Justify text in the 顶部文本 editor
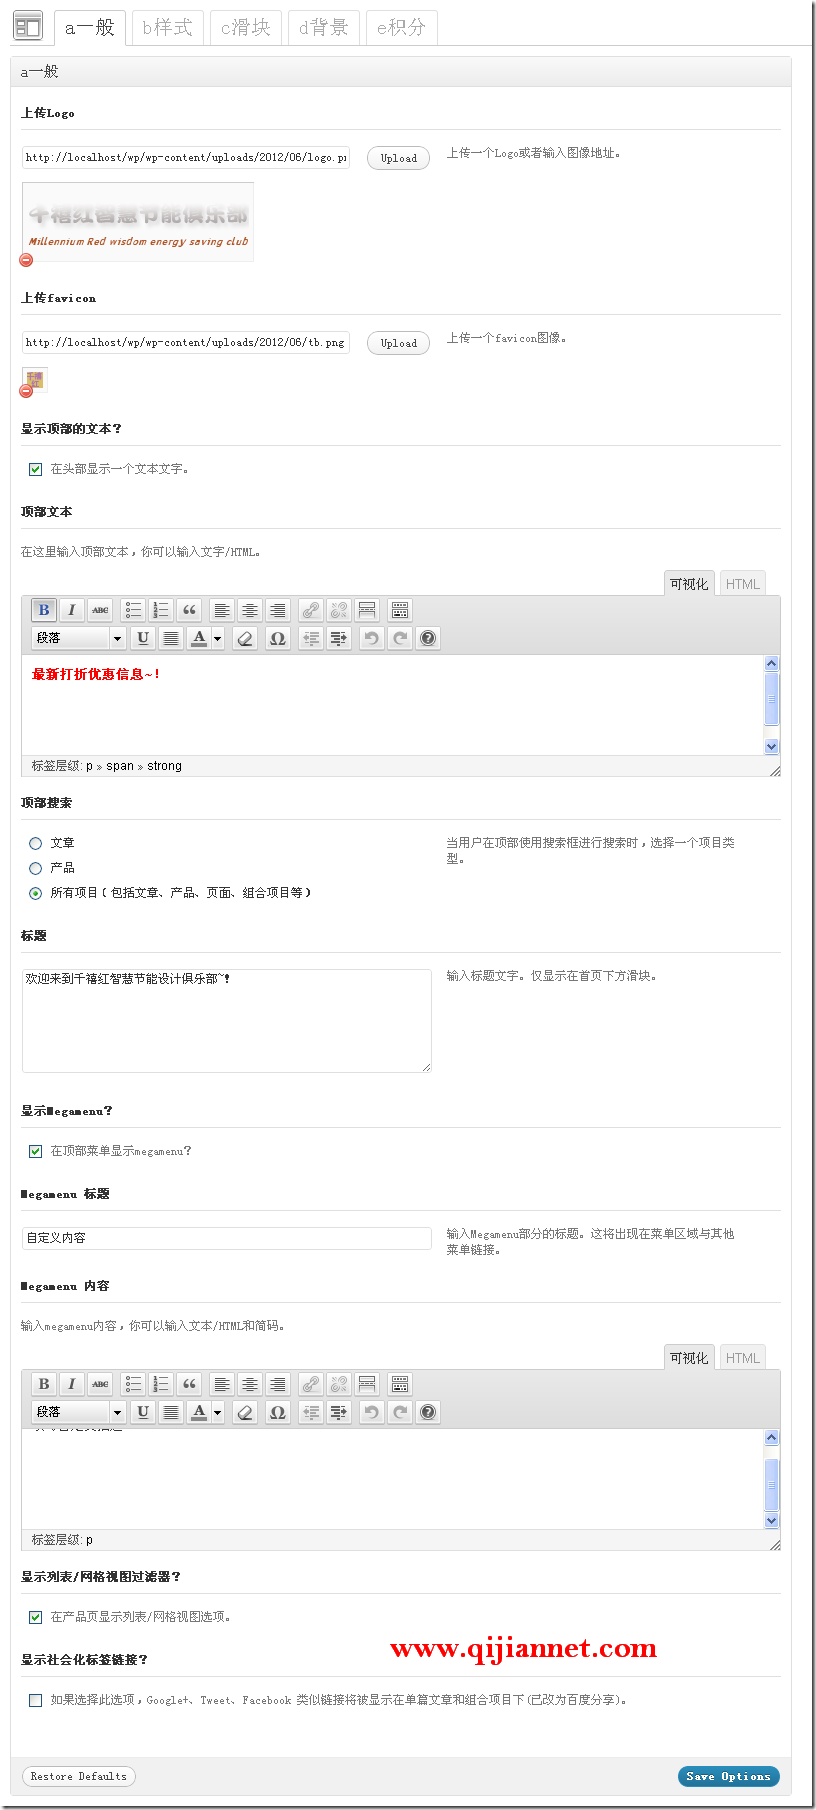Viewport: 816px width, 1810px height. pos(171,638)
